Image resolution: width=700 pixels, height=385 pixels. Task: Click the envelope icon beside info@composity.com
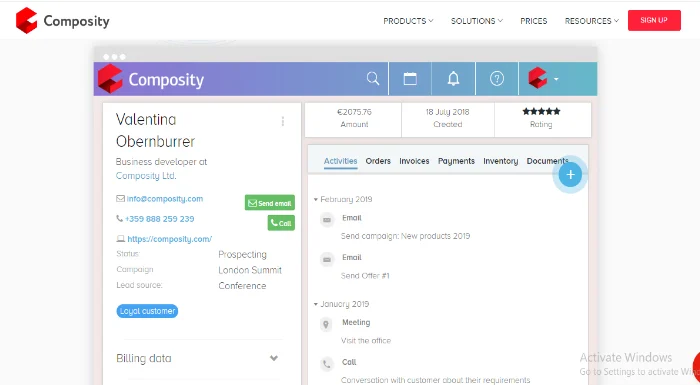click(x=120, y=198)
